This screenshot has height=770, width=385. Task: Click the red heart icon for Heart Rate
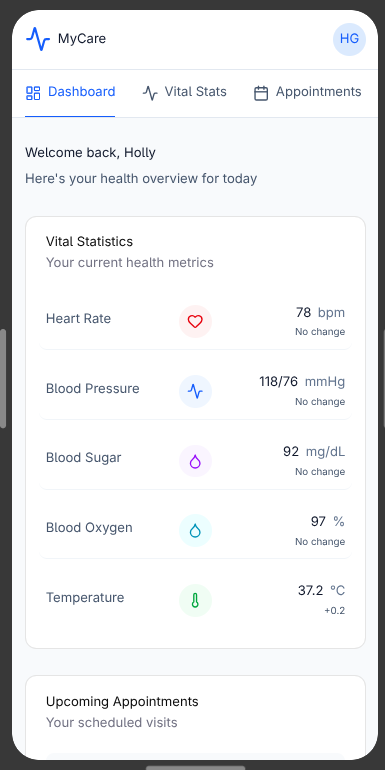coord(195,322)
